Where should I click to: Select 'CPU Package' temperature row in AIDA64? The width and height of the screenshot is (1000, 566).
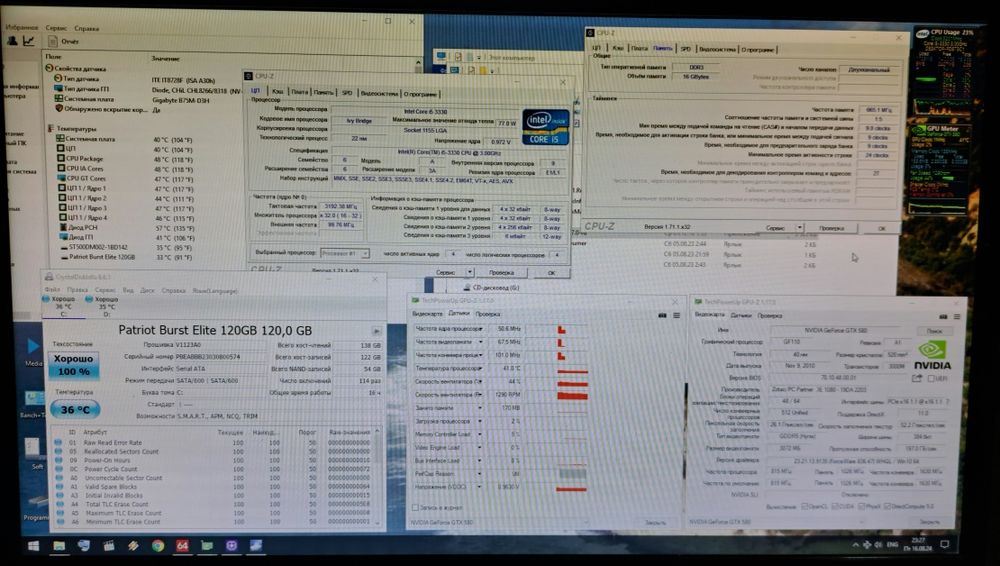[x=124, y=159]
